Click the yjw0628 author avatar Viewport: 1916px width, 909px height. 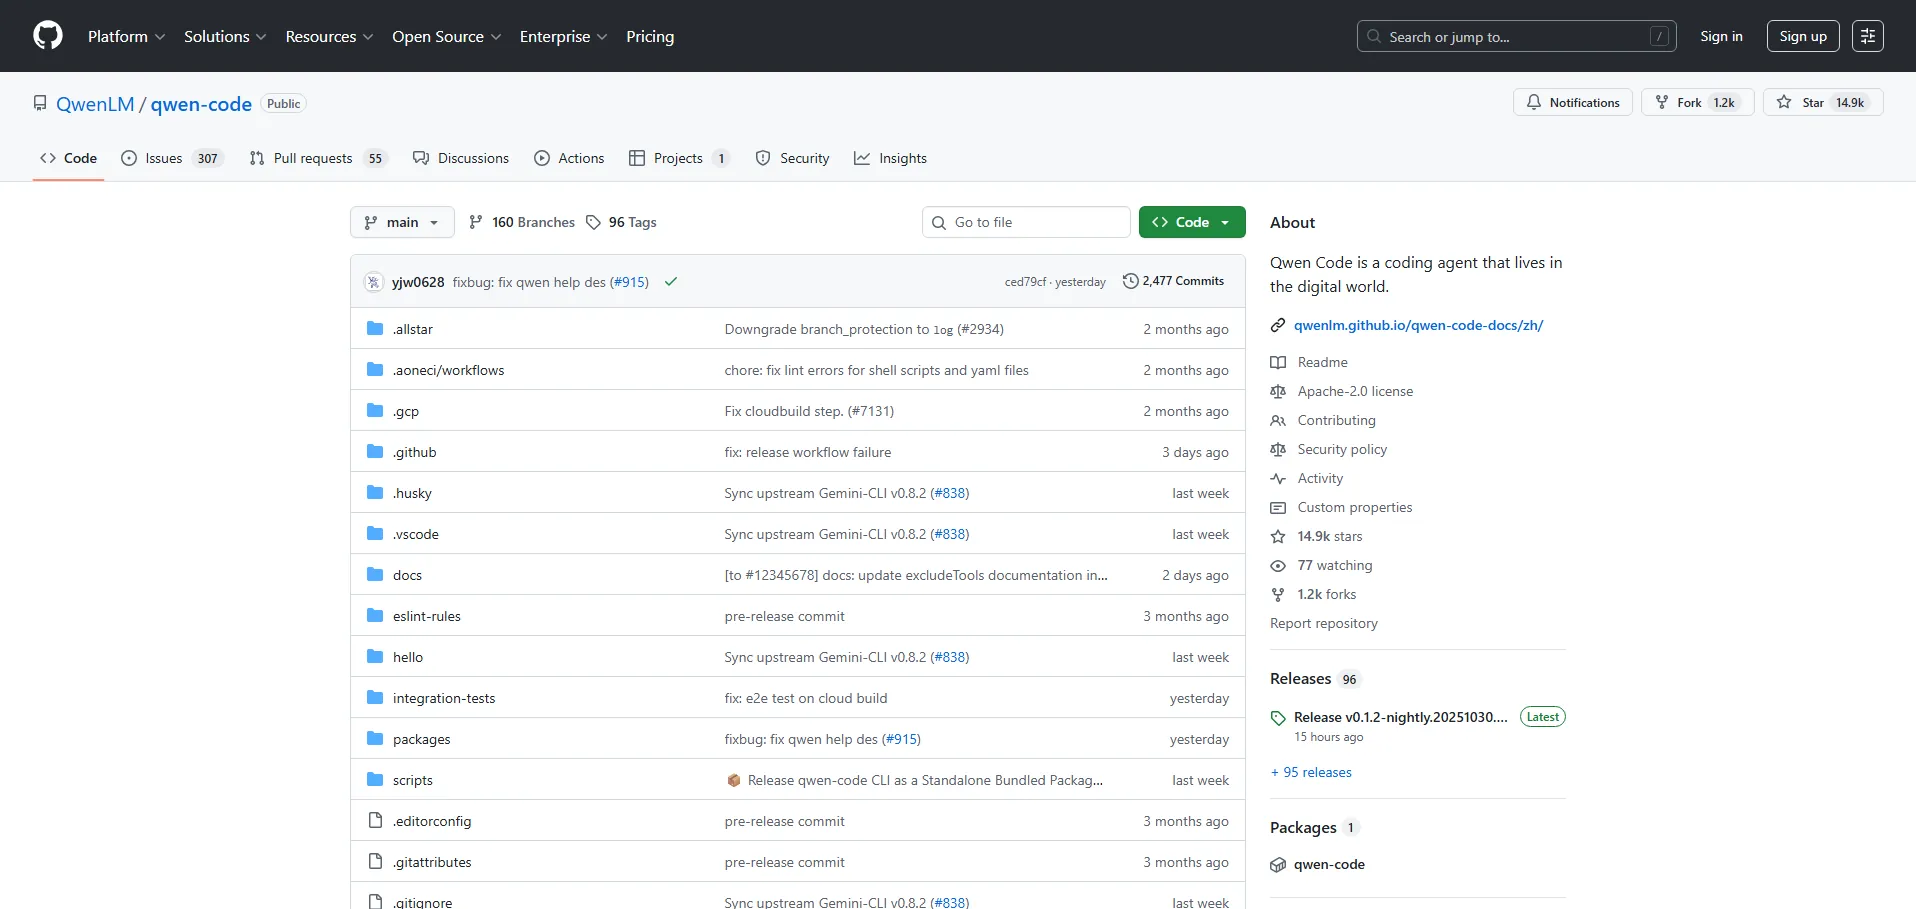click(x=374, y=282)
